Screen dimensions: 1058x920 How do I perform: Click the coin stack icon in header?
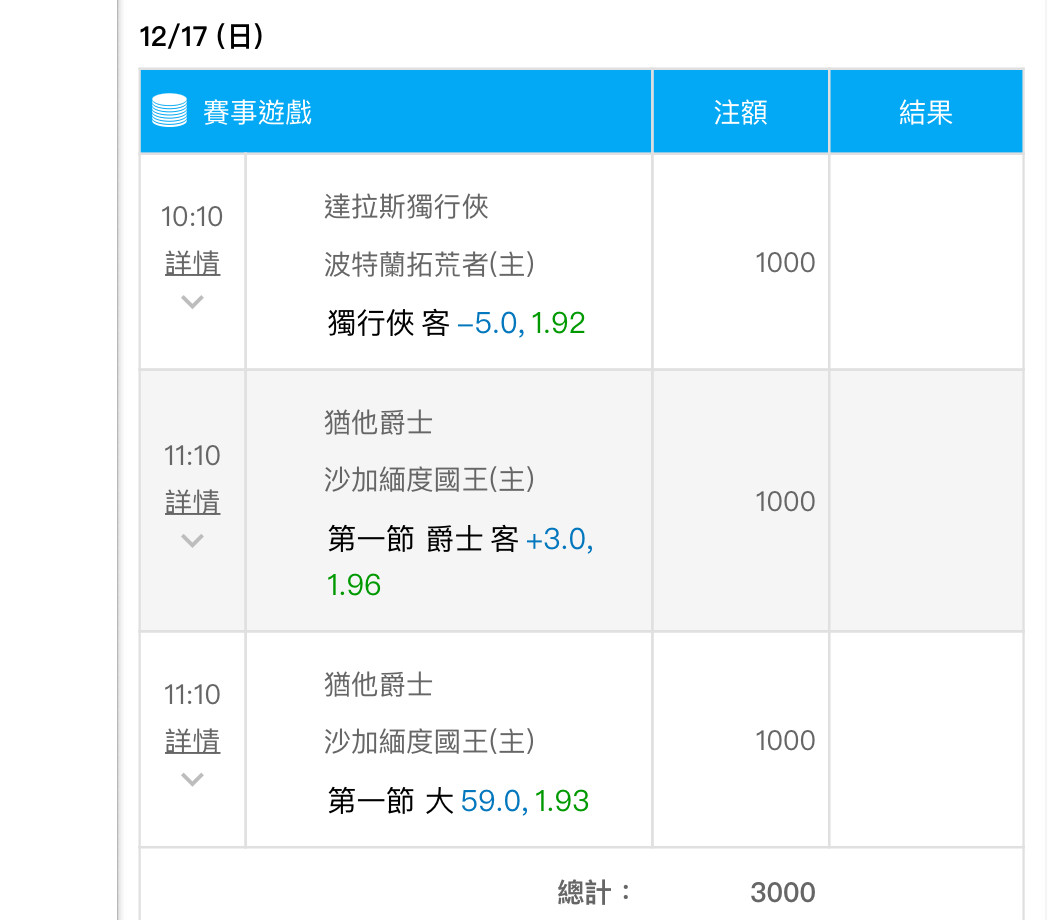(x=169, y=111)
